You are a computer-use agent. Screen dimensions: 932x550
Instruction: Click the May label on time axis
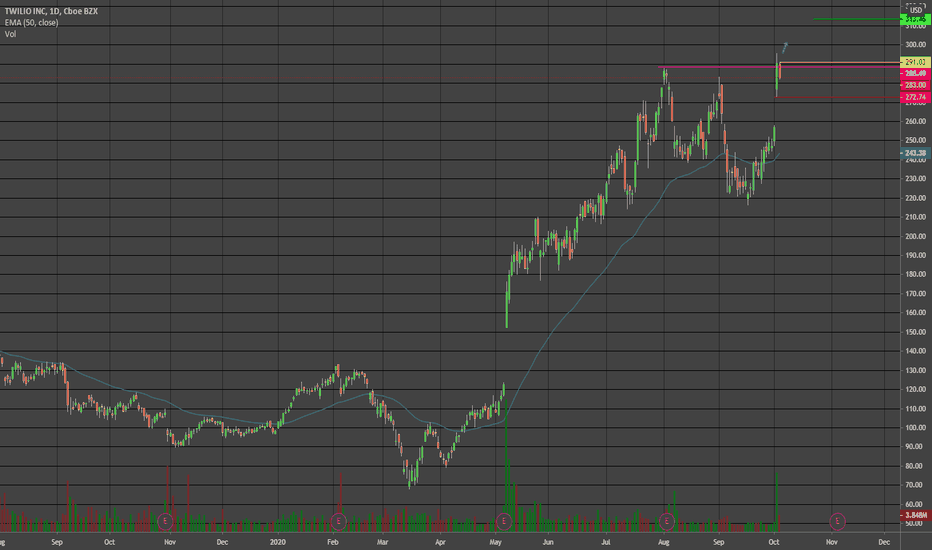click(495, 542)
